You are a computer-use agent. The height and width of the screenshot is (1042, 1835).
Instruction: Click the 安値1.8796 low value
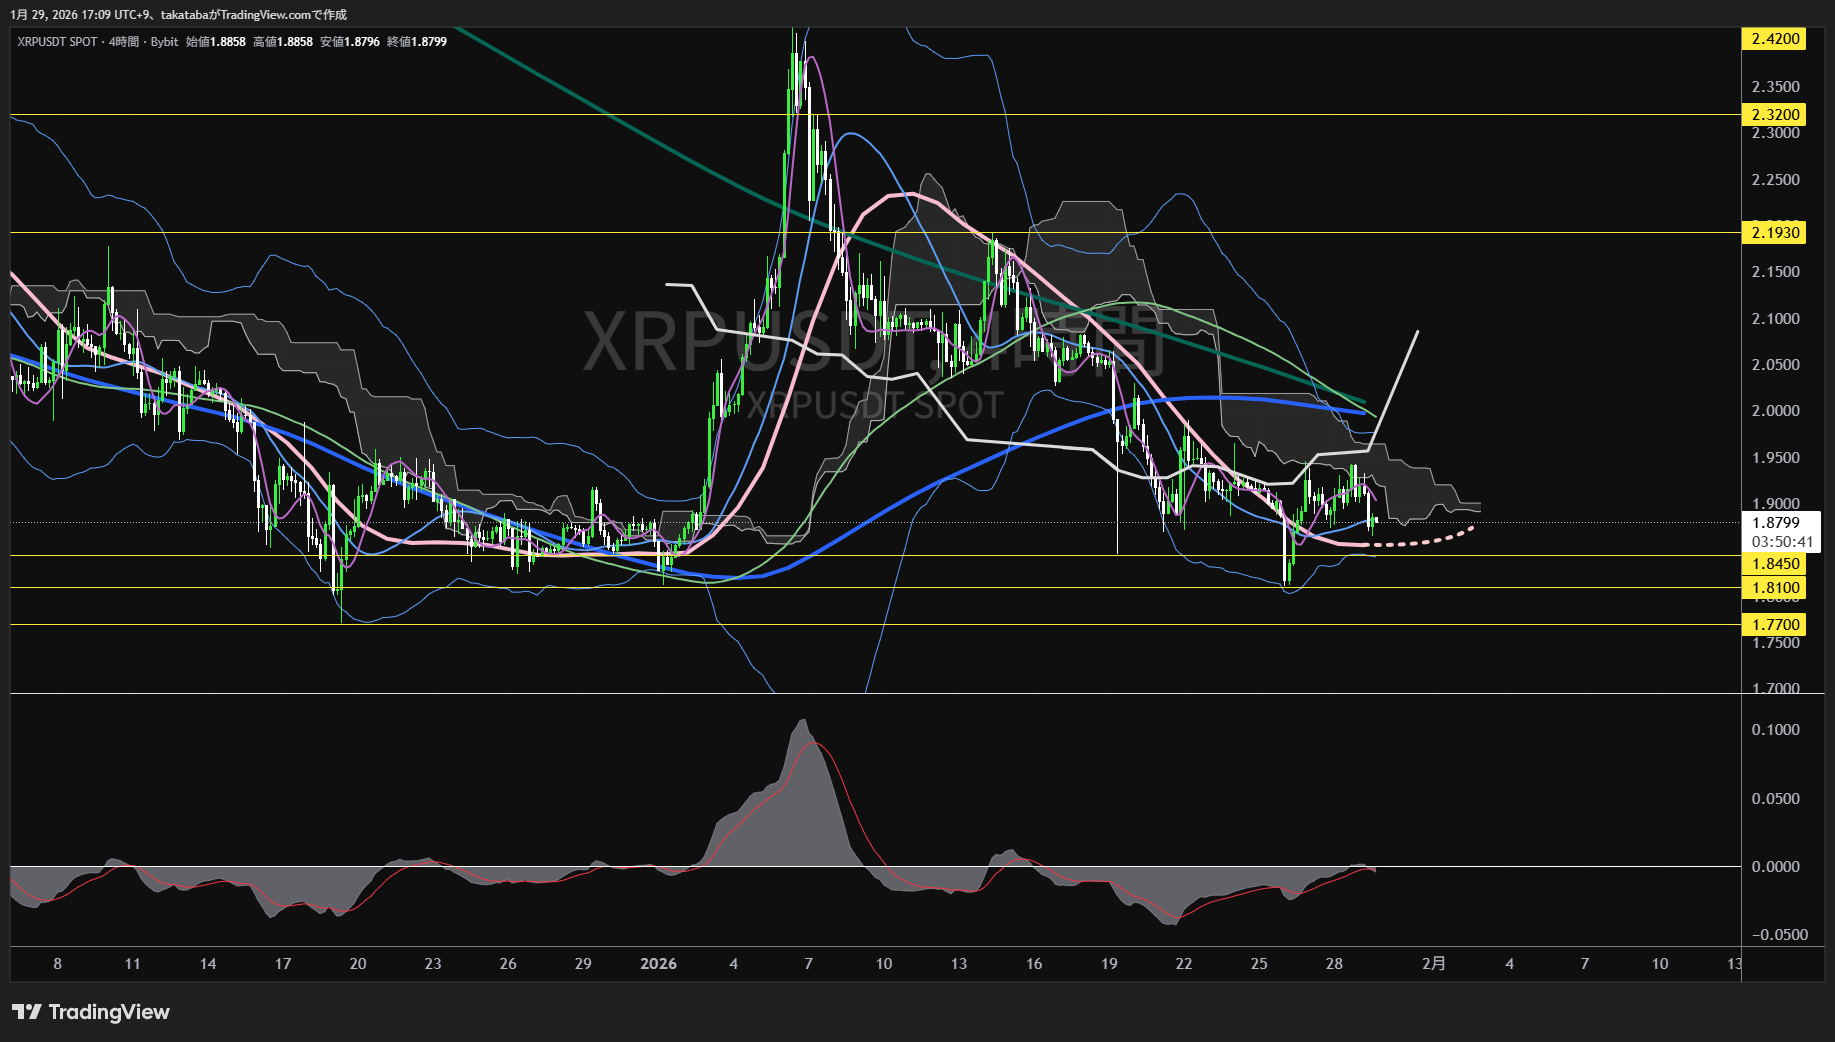coord(350,42)
